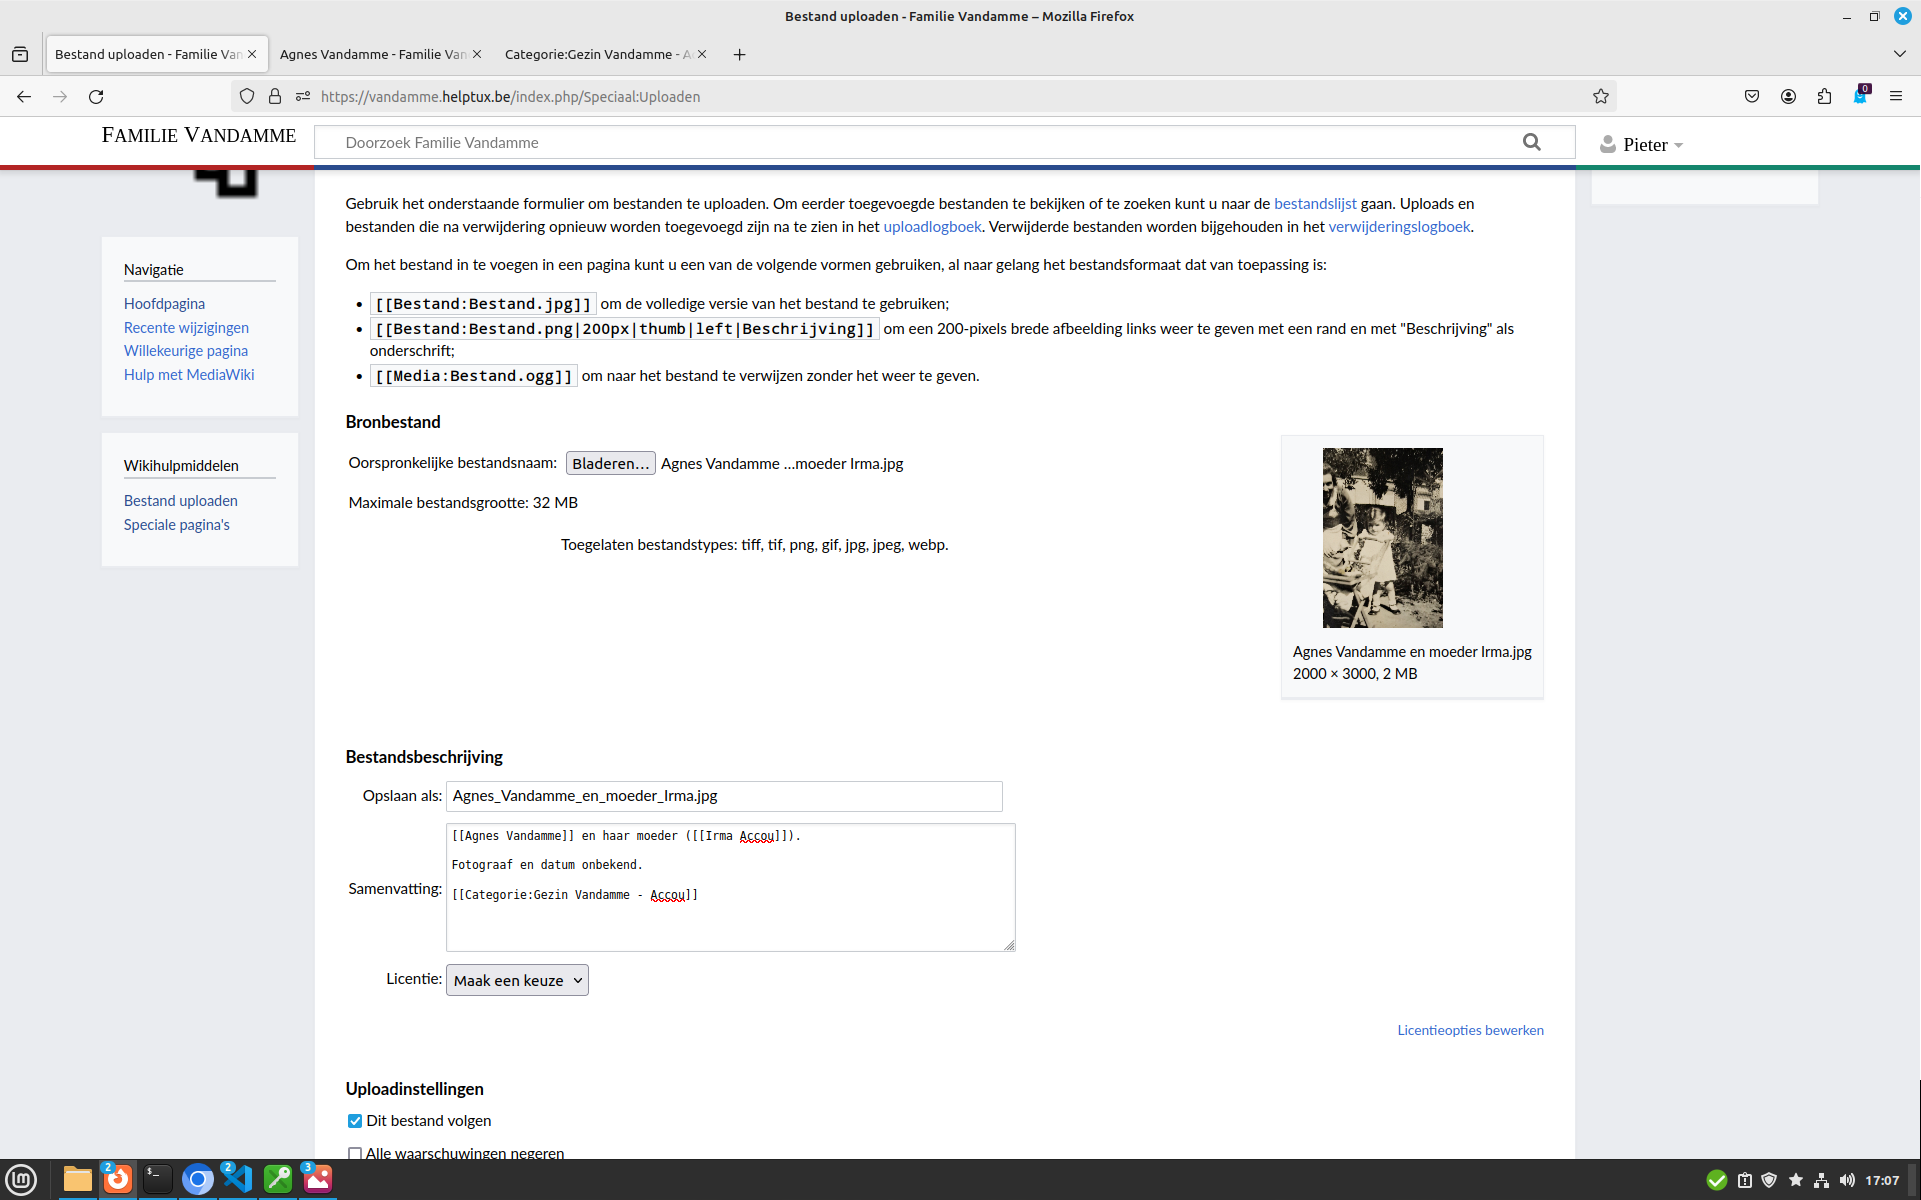Switch to the 'Agnes Vandamme' tab

(x=373, y=54)
